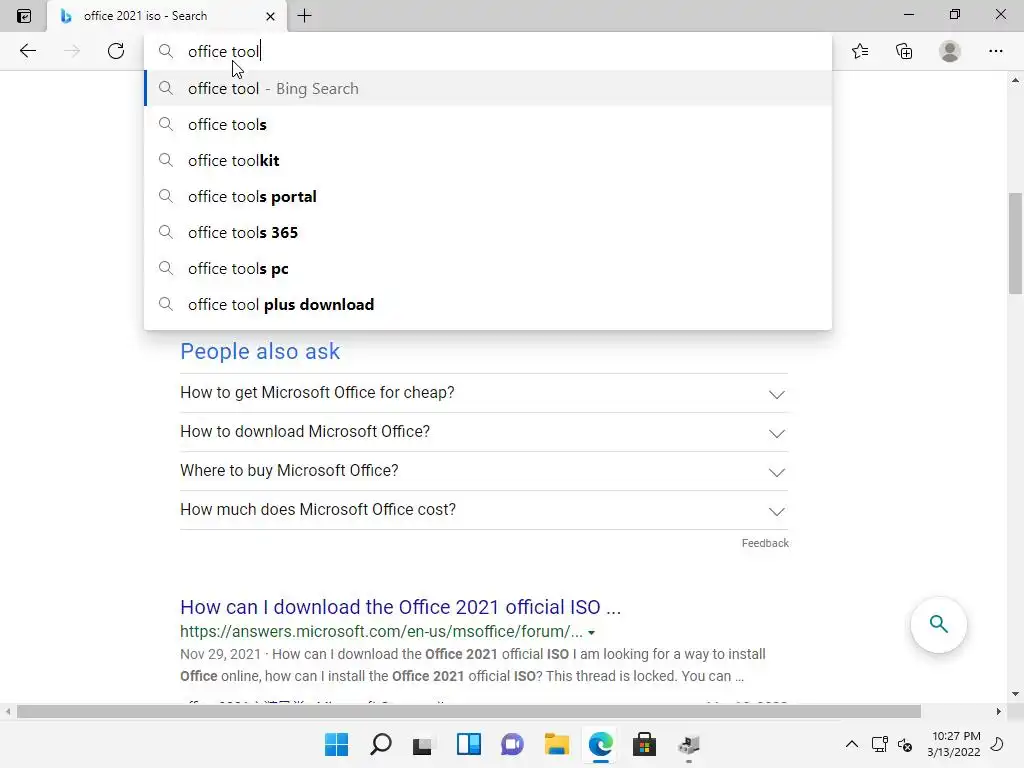Open the Favorites star icon
Screen dimensions: 1024x768
coord(860,51)
